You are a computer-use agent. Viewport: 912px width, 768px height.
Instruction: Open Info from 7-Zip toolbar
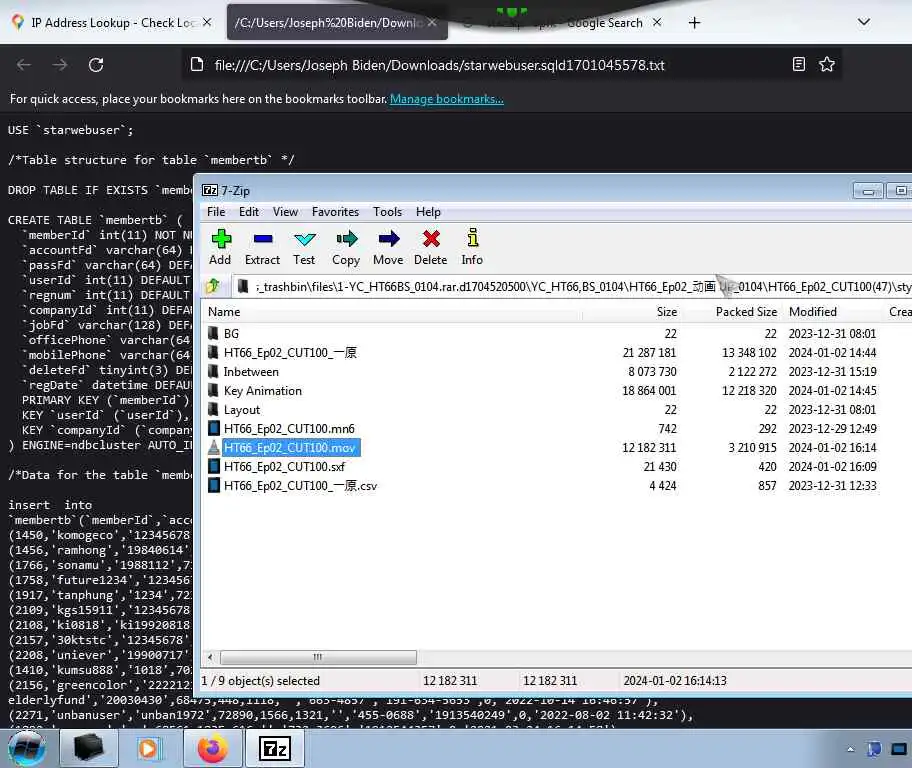(472, 247)
